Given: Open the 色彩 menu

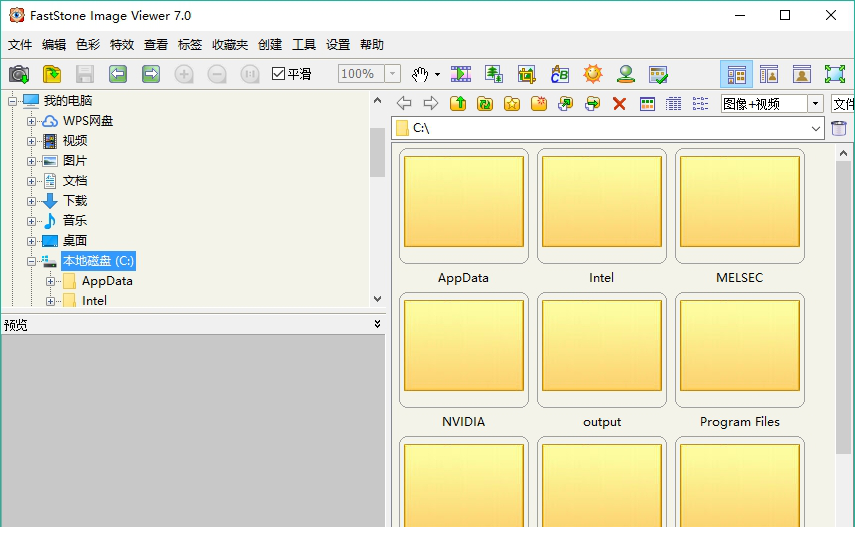Looking at the screenshot, I should pyautogui.click(x=88, y=45).
